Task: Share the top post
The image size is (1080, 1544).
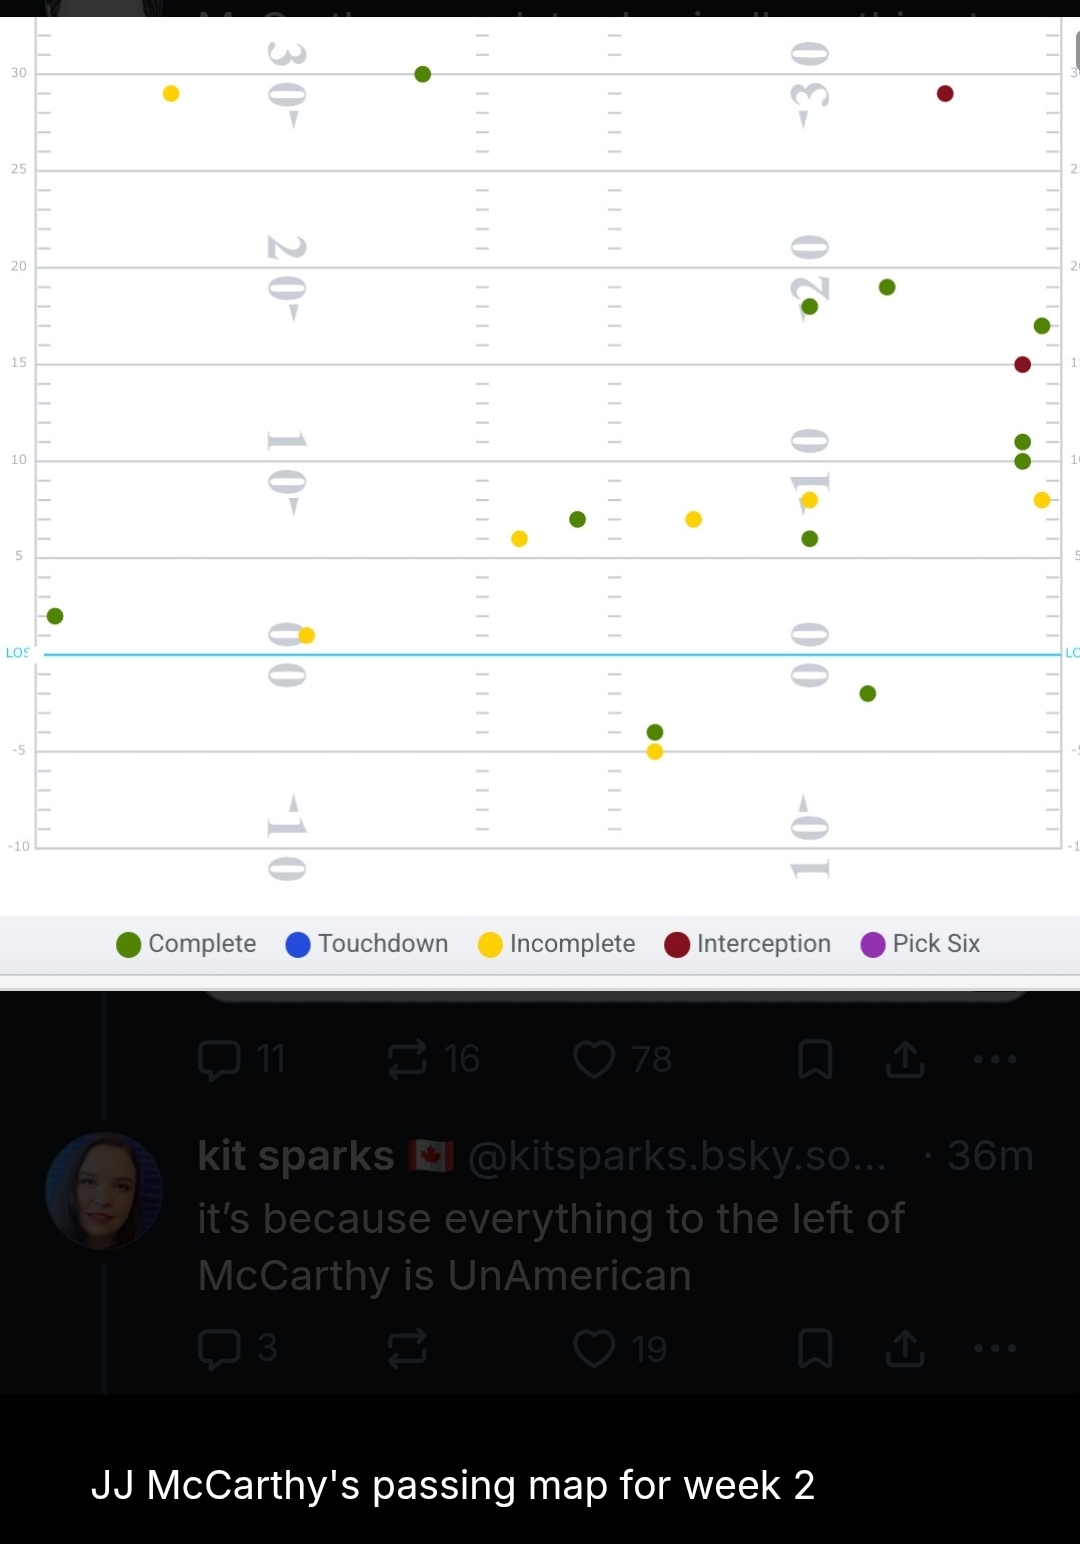Action: click(x=905, y=1060)
